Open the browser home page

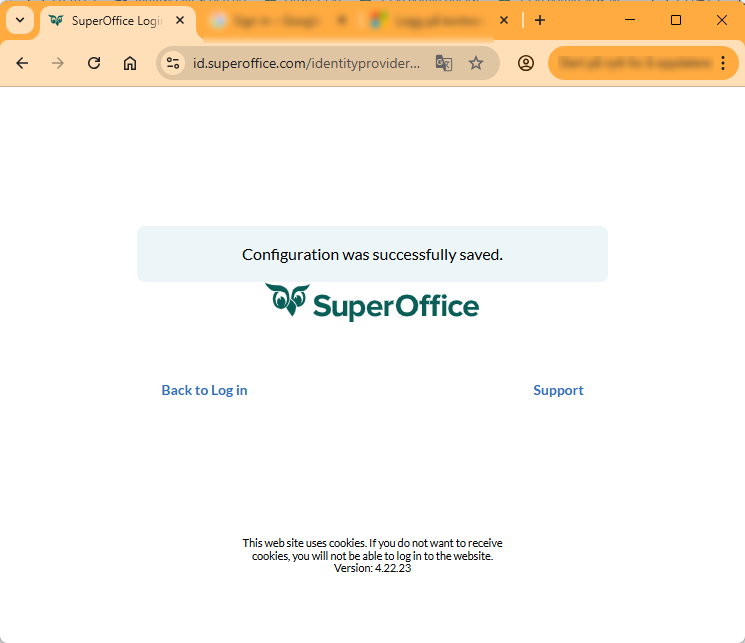130,63
